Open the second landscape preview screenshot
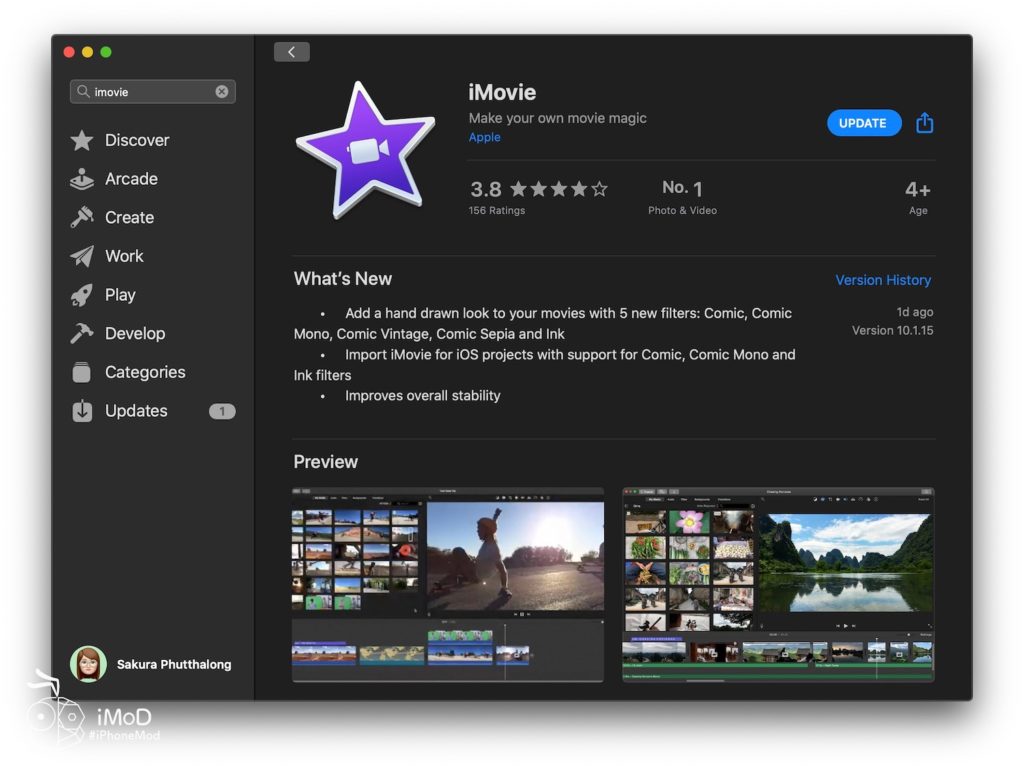This screenshot has height=769, width=1024. tap(777, 584)
